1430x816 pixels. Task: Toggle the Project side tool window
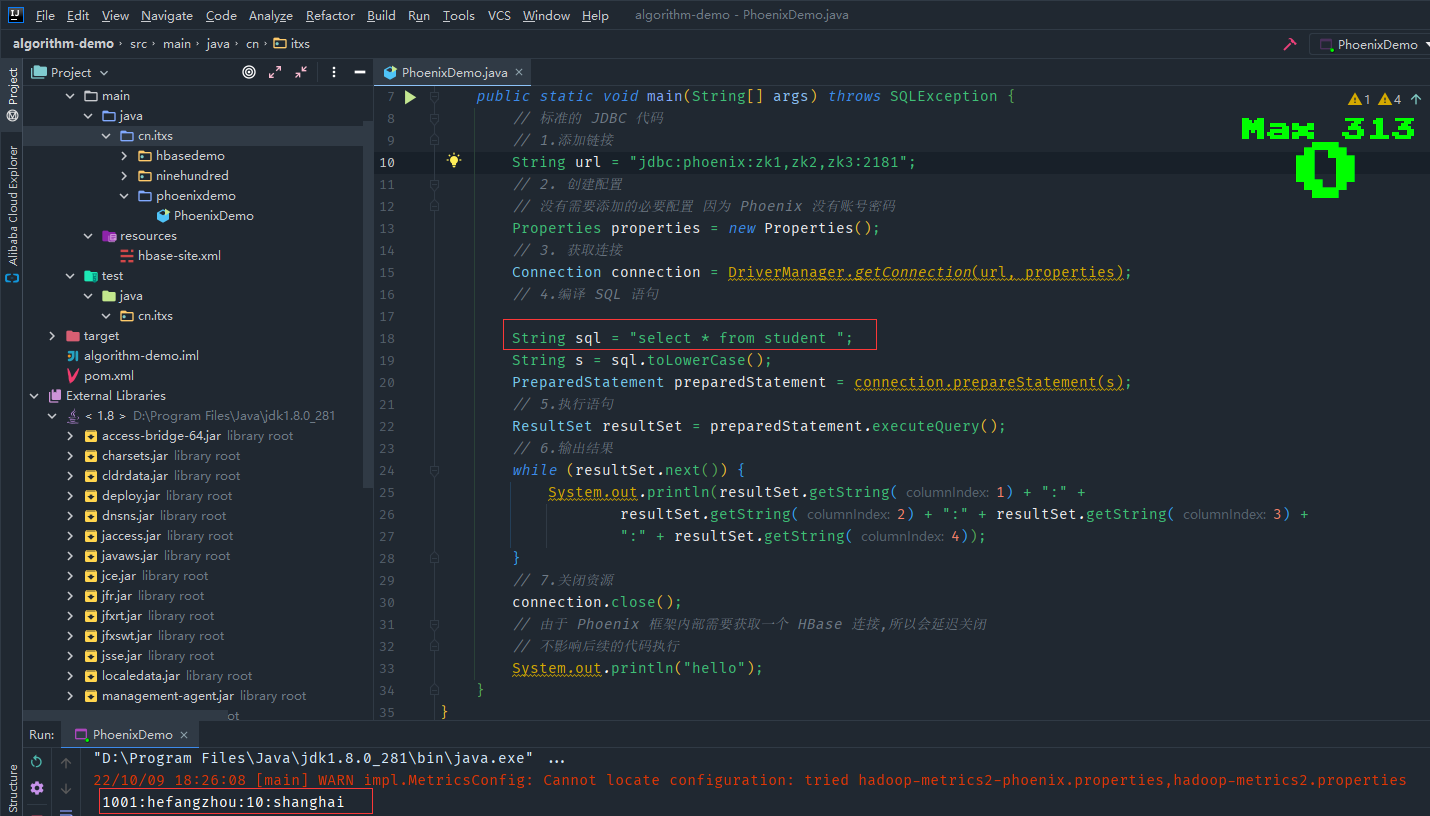[12, 94]
